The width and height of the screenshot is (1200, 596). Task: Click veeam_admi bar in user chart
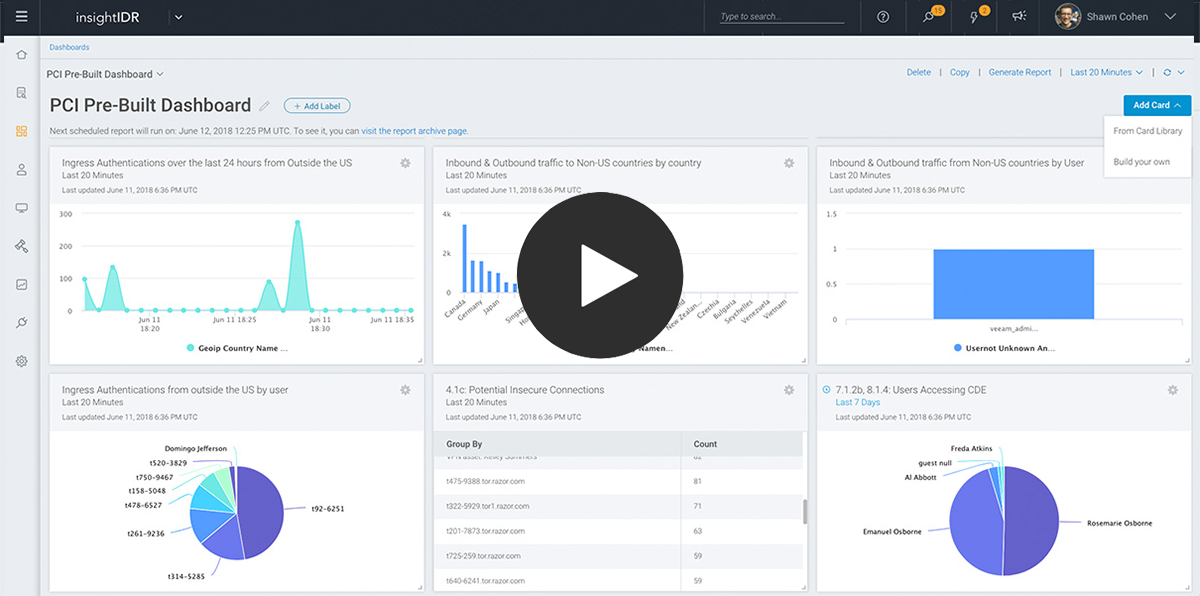pos(1013,284)
